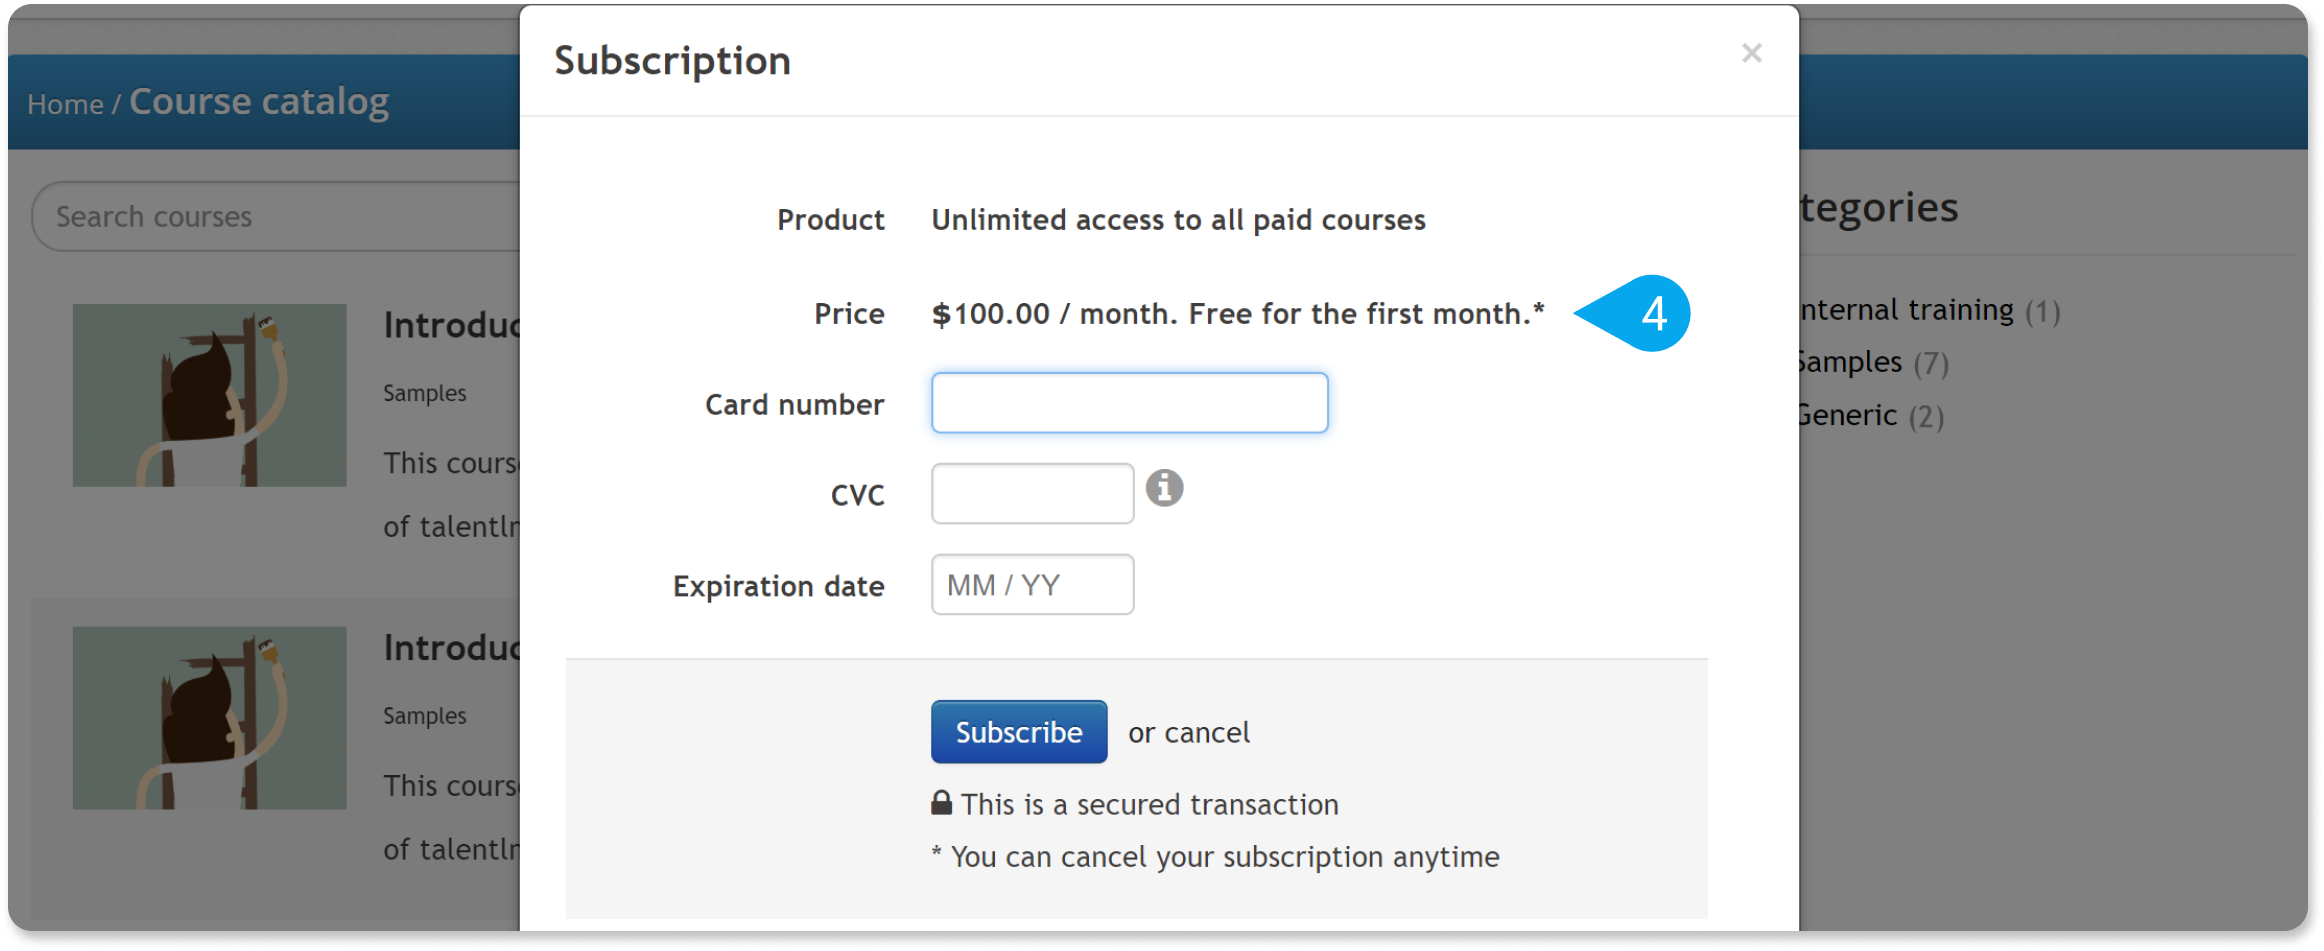Click the lock icon for secured transaction

pyautogui.click(x=941, y=802)
